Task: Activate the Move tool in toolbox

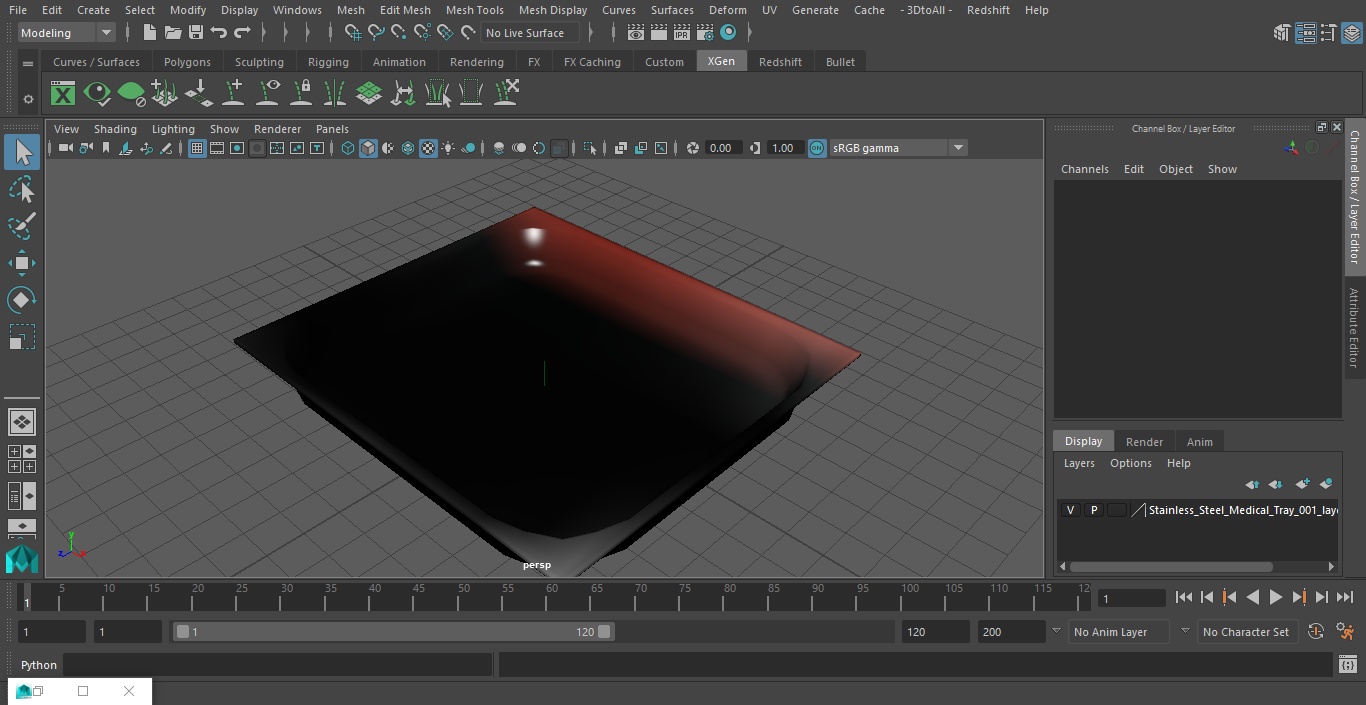Action: coord(22,263)
